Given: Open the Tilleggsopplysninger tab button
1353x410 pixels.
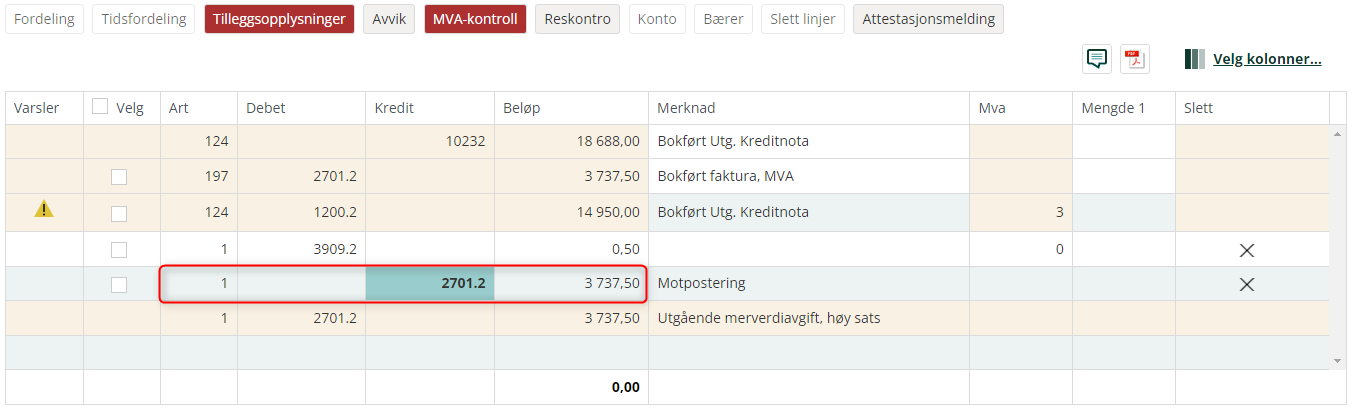Looking at the screenshot, I should click(x=279, y=19).
